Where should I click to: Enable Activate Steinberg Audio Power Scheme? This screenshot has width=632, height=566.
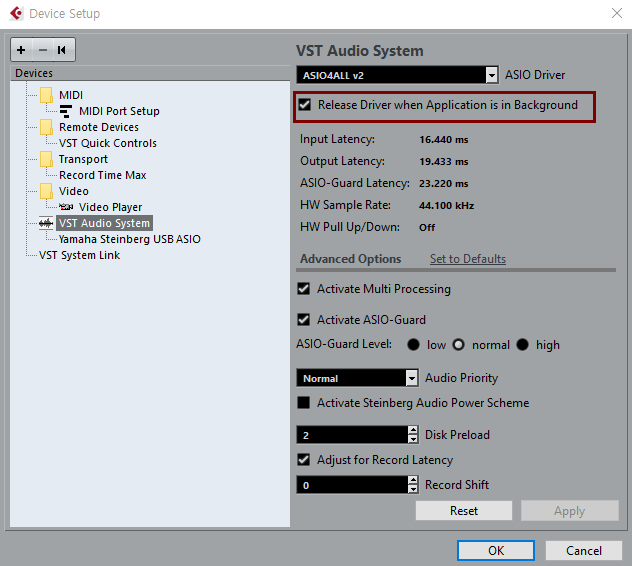pos(304,403)
